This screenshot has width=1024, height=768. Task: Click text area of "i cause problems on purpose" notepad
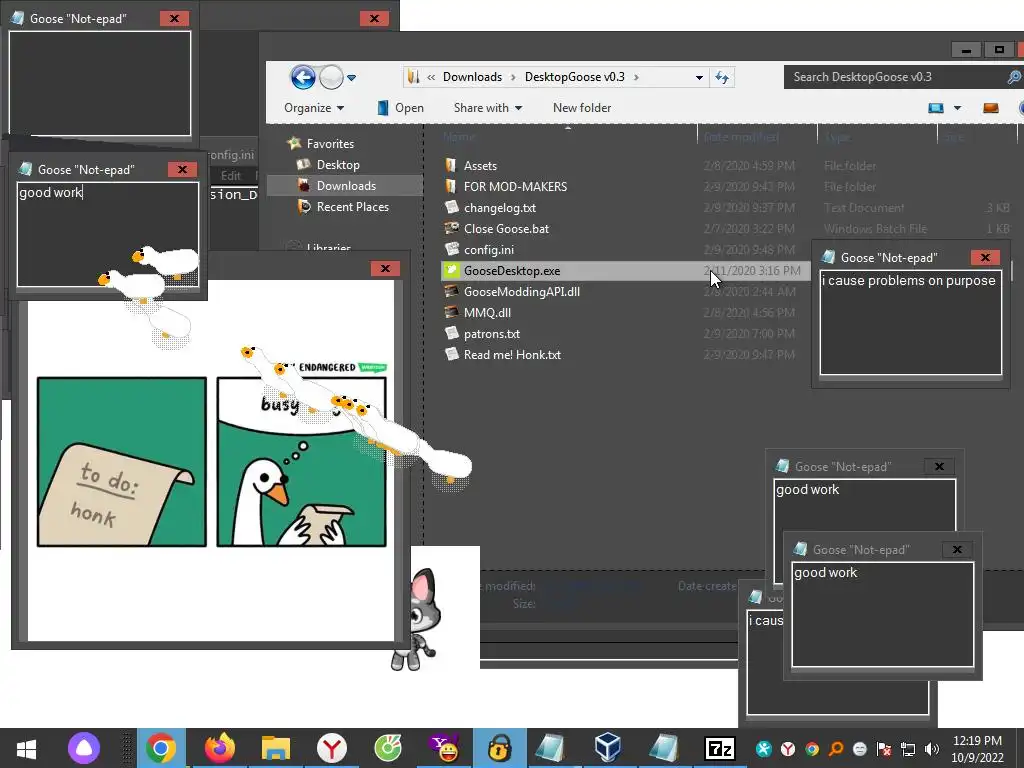(x=910, y=323)
